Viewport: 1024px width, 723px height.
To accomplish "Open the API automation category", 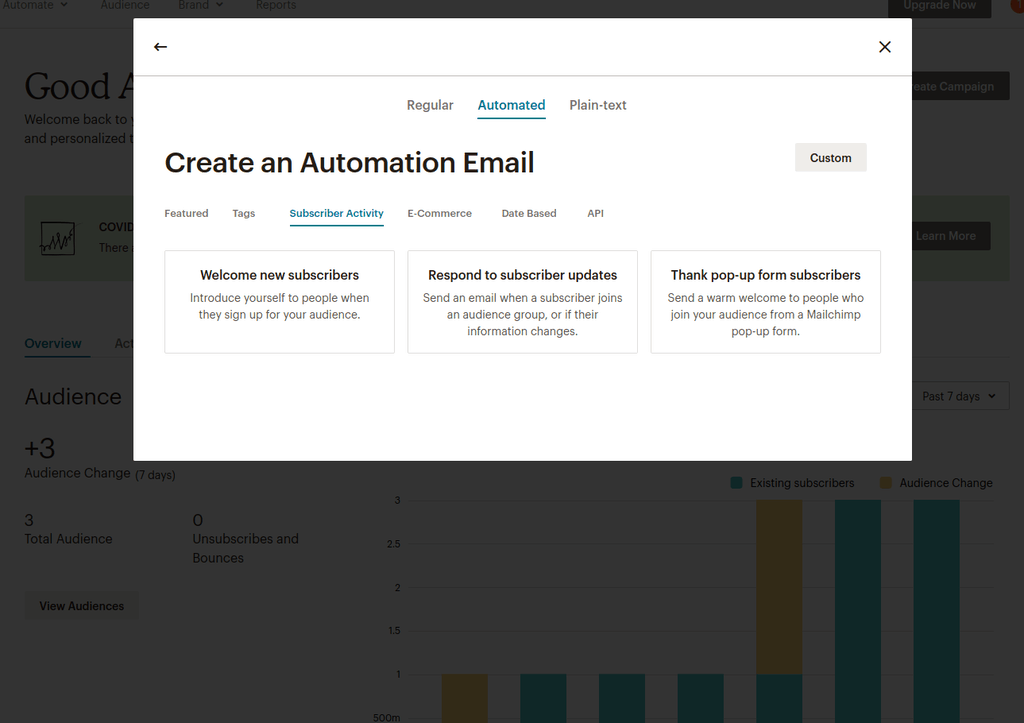I will click(x=596, y=214).
